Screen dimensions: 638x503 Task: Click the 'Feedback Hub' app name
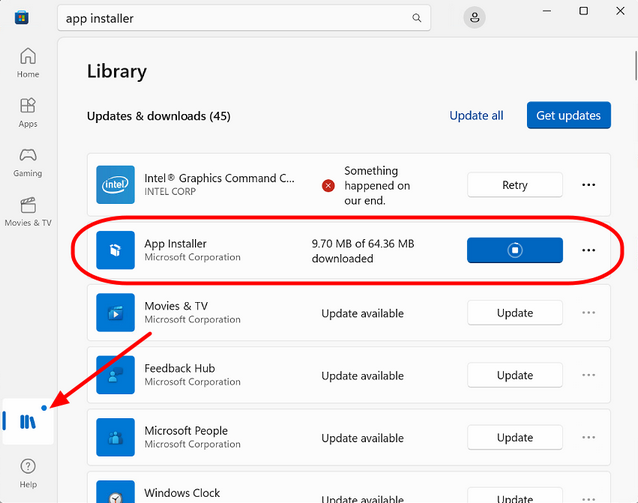point(179,368)
